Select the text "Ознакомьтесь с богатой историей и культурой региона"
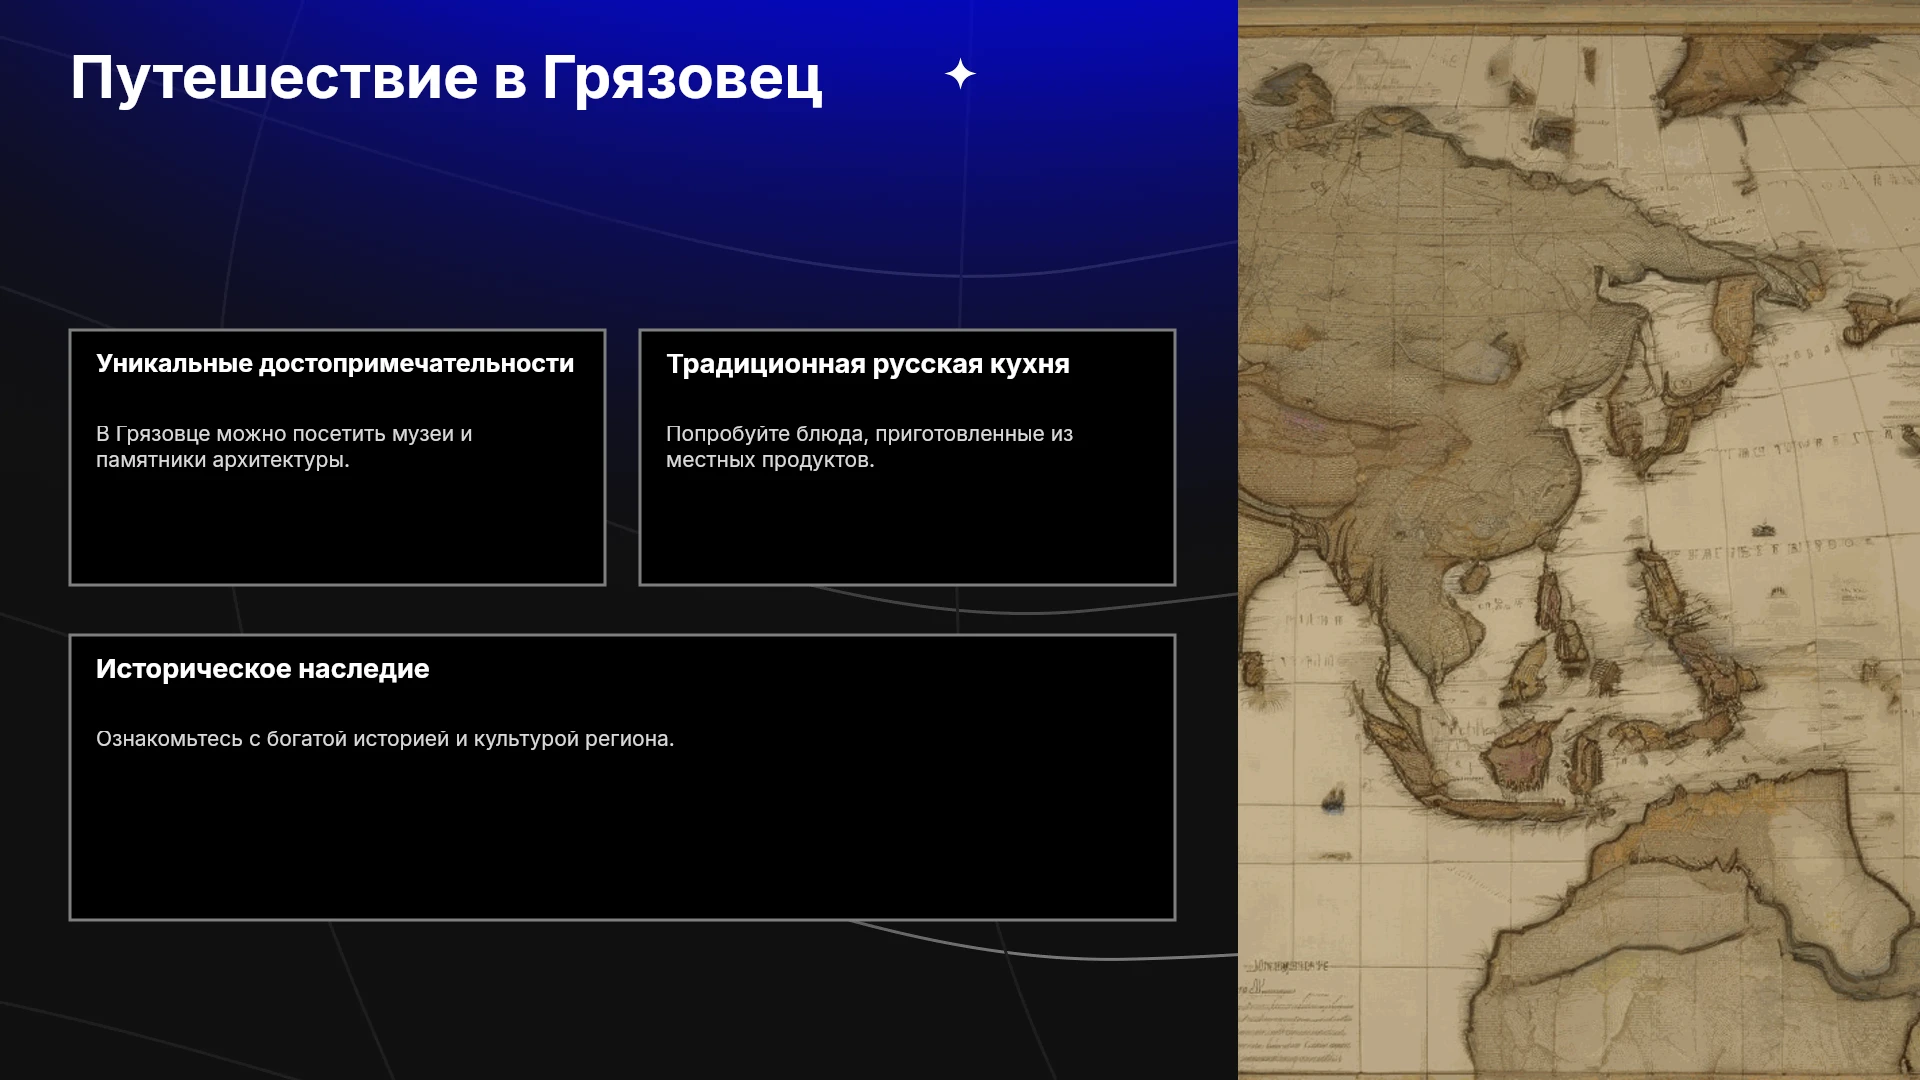Viewport: 1920px width, 1080px height. tap(385, 739)
